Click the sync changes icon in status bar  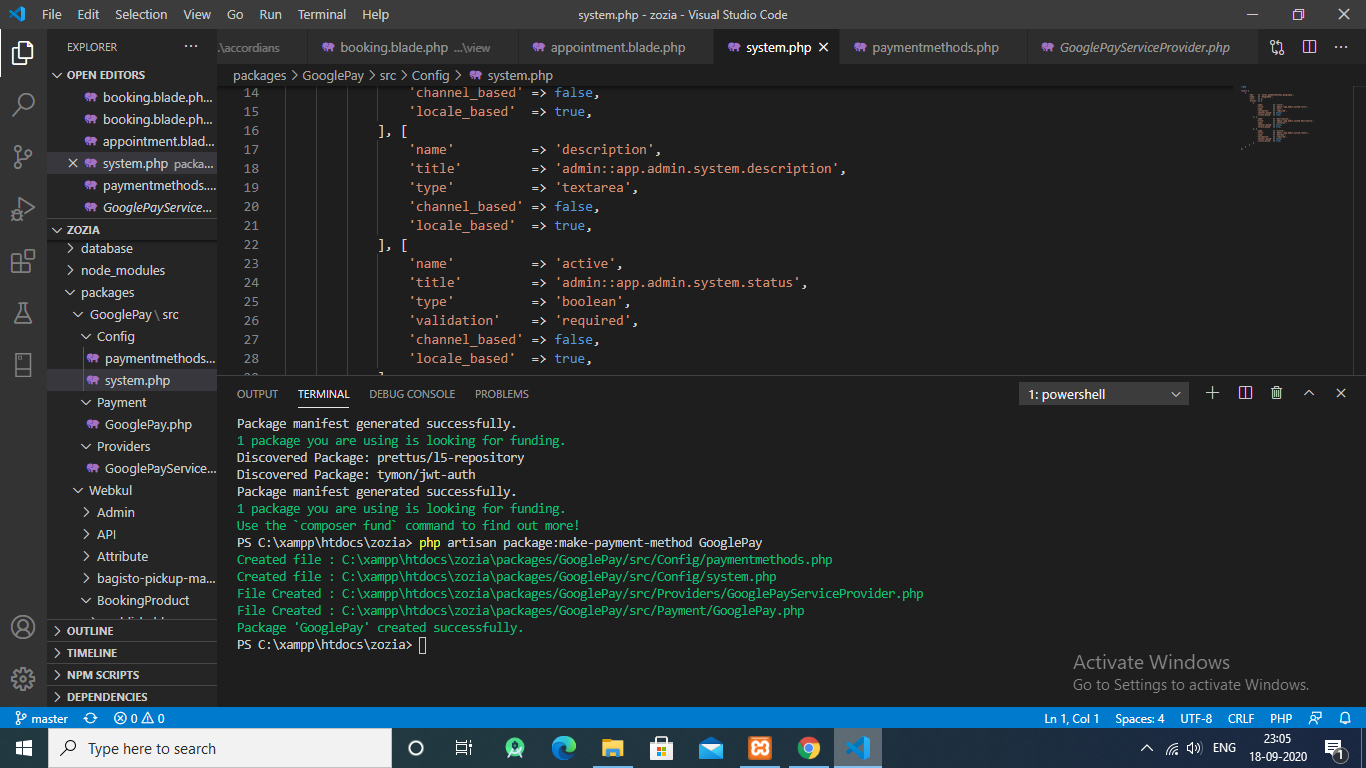91,718
